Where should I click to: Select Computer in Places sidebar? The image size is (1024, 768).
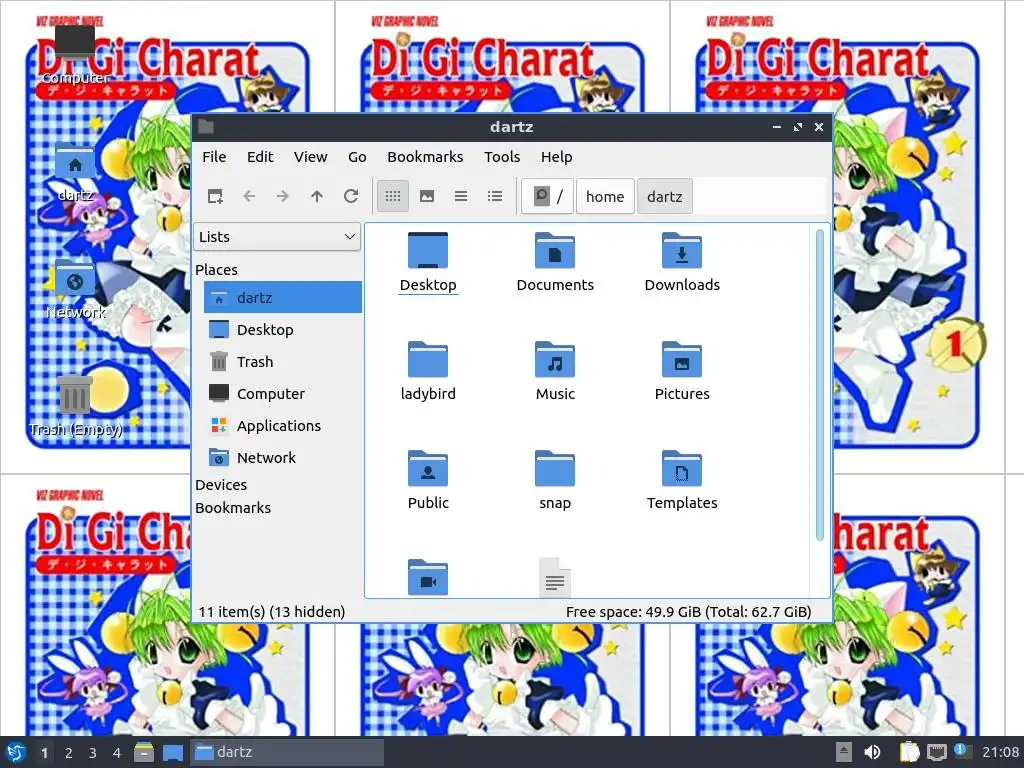(x=283, y=394)
